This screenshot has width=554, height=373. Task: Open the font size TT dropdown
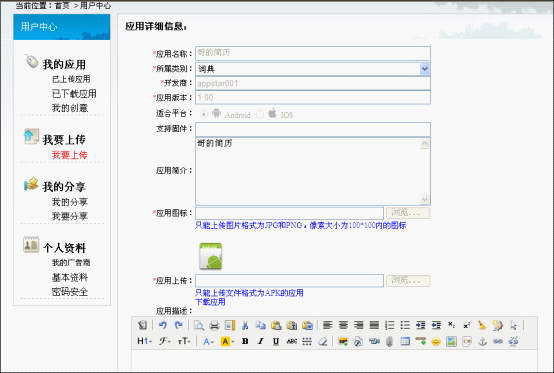point(184,341)
